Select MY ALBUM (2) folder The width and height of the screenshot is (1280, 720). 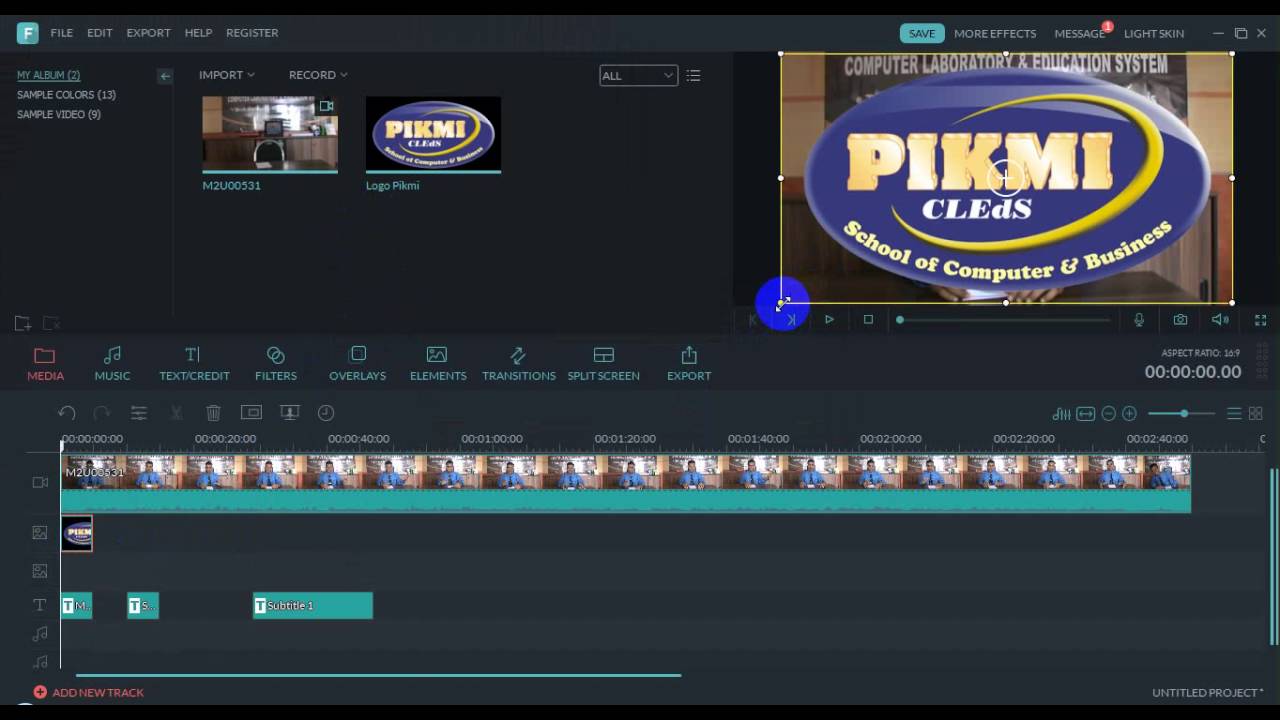(x=48, y=75)
